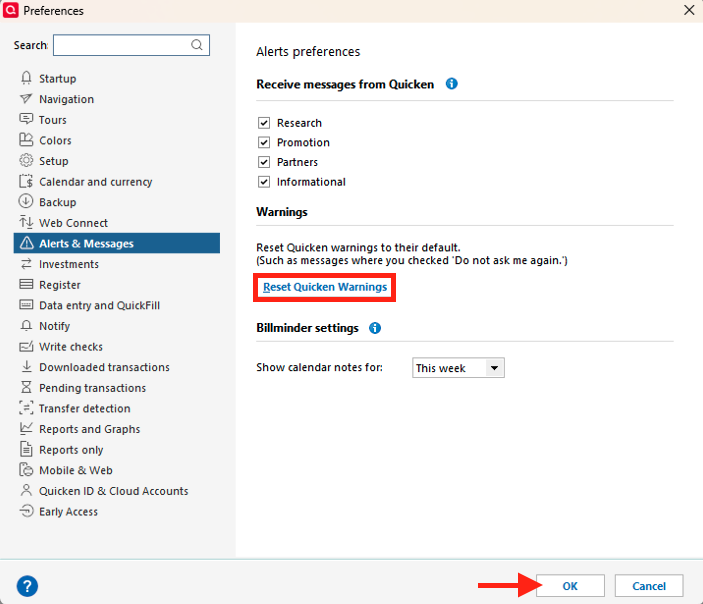Click the Tours speech-bubble icon
The height and width of the screenshot is (604, 703).
26,119
